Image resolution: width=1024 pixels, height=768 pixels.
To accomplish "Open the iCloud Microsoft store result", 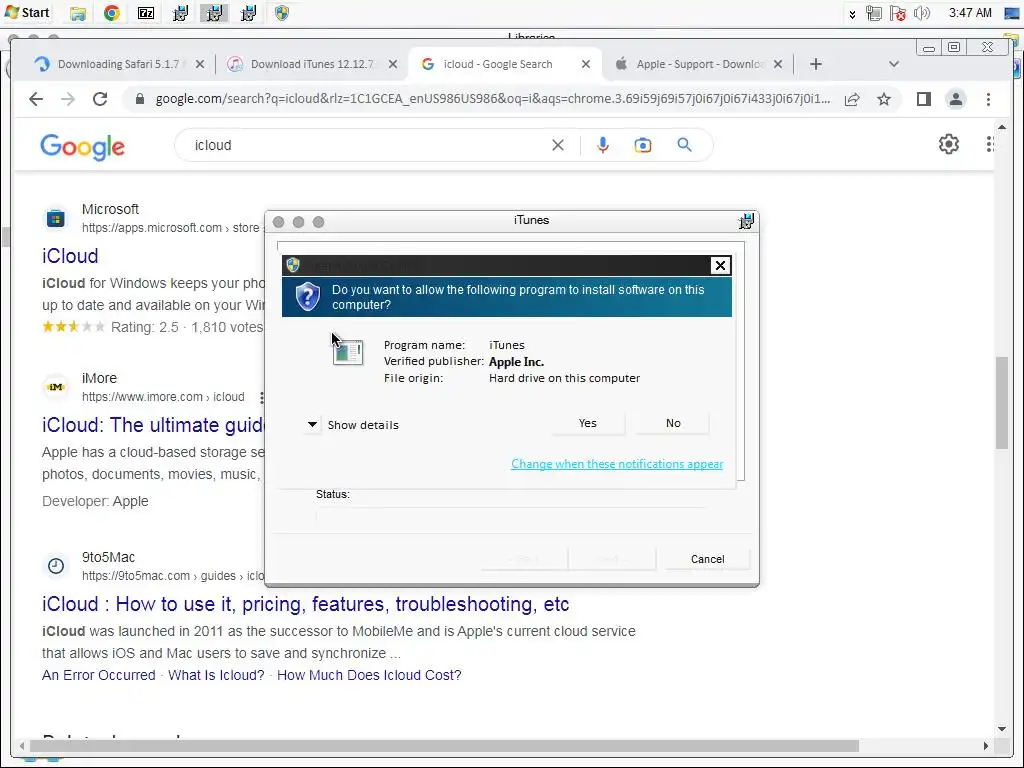I will tap(70, 256).
